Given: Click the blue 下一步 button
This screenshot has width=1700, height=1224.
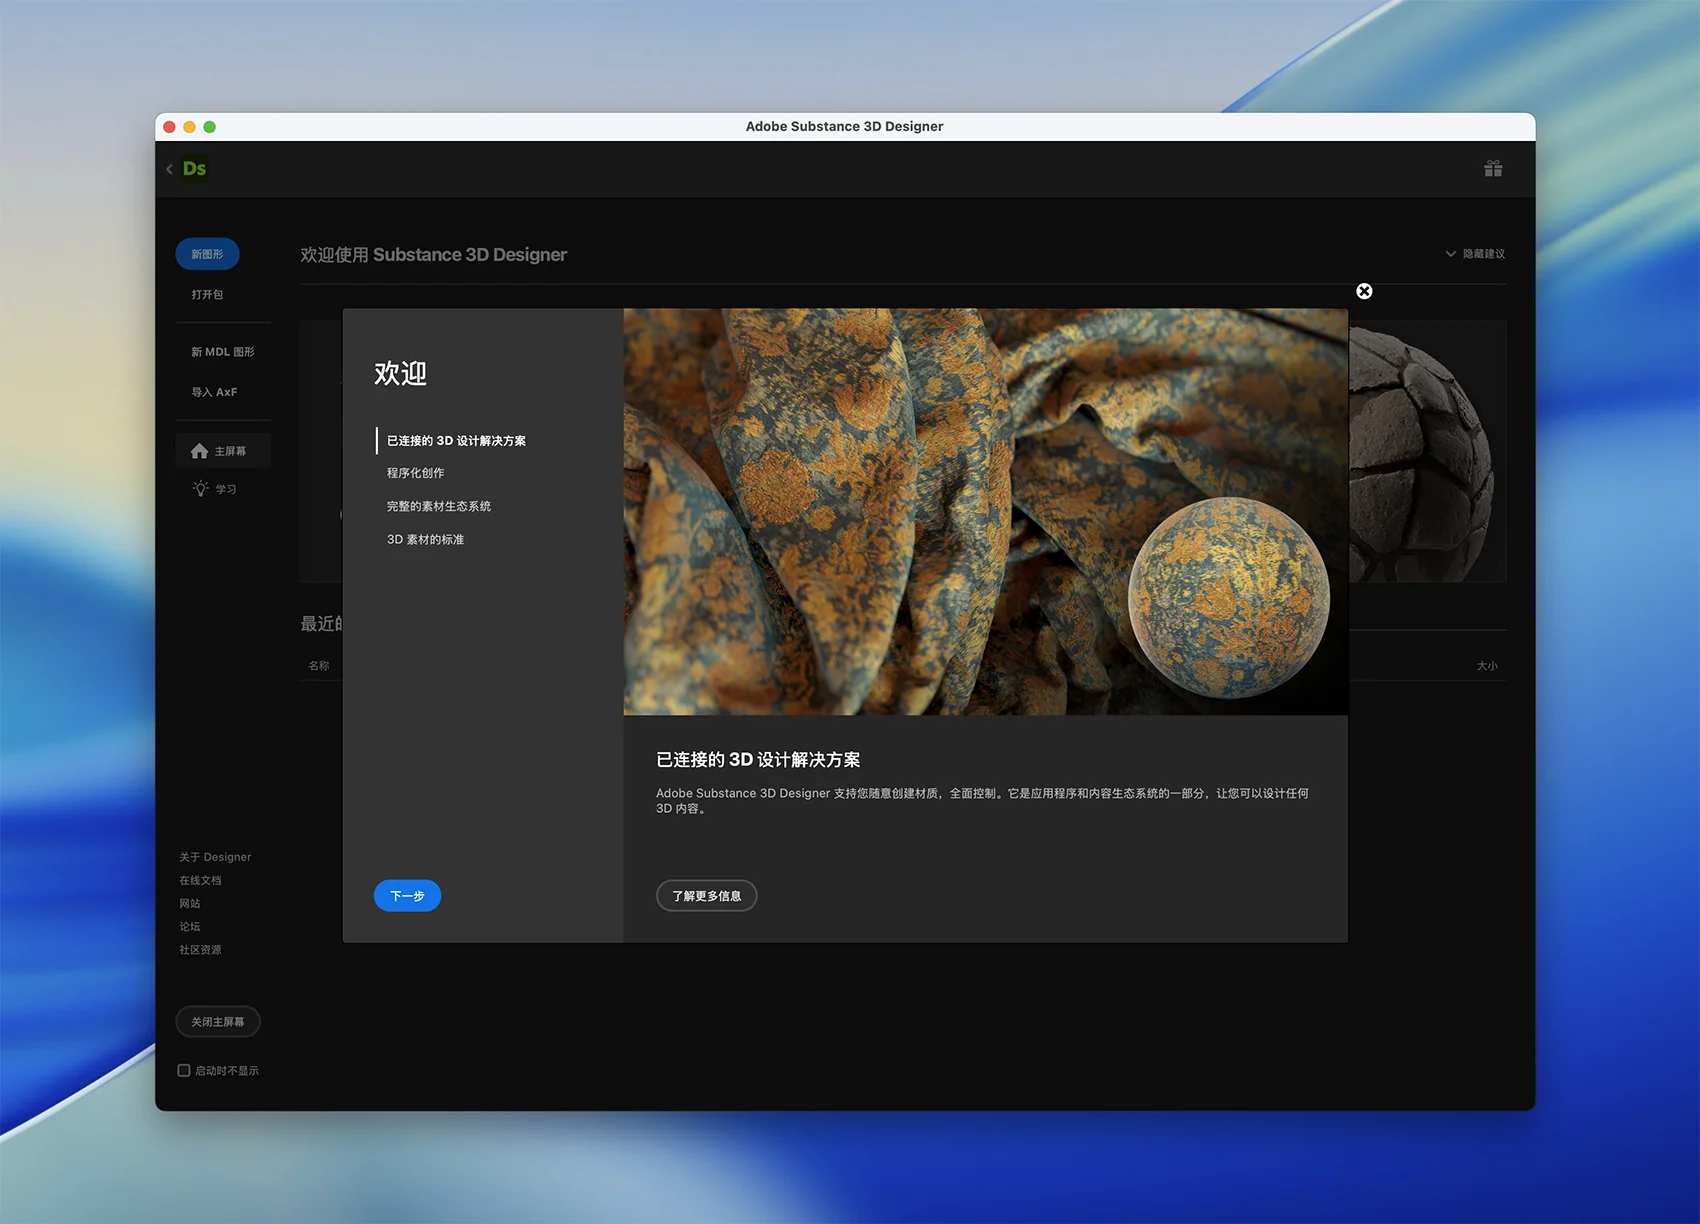Looking at the screenshot, I should [407, 896].
